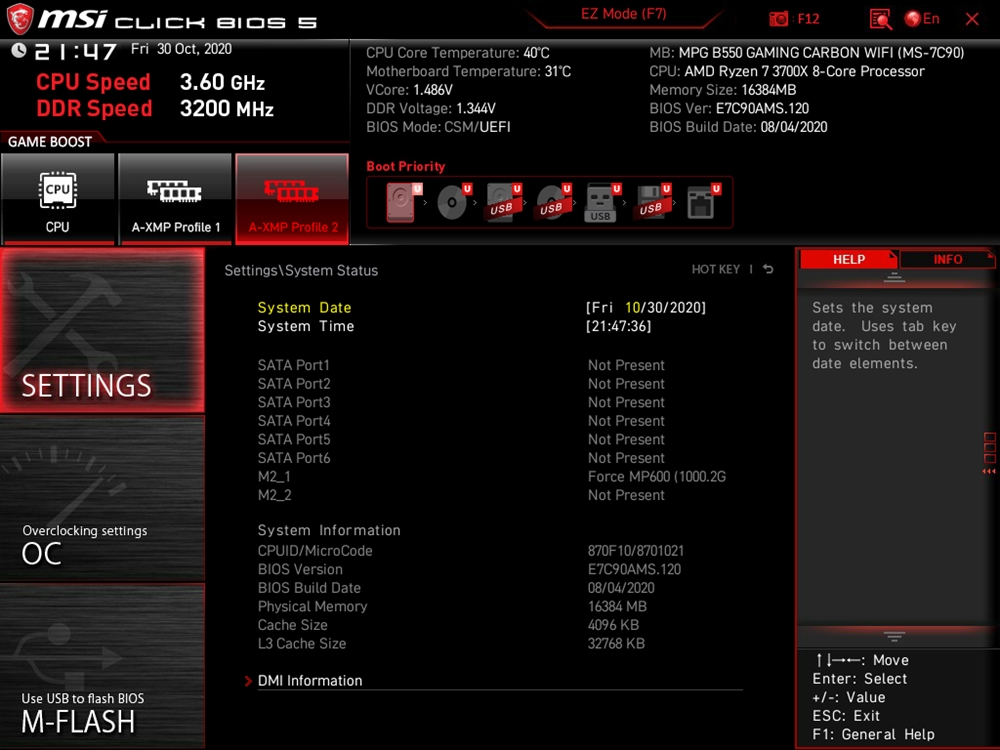Image resolution: width=1000 pixels, height=750 pixels.
Task: Click the Settings\System Status breadcrumb
Action: 301,270
